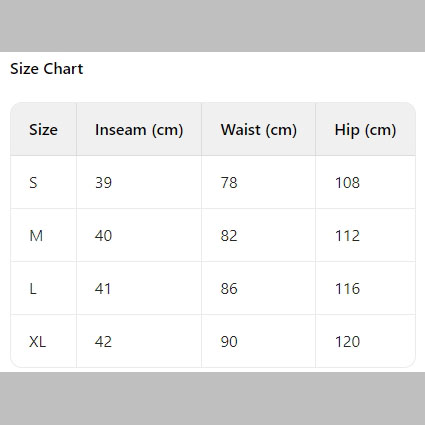Select the S size cell
Viewport: 425px width, 425px height.
click(44, 182)
